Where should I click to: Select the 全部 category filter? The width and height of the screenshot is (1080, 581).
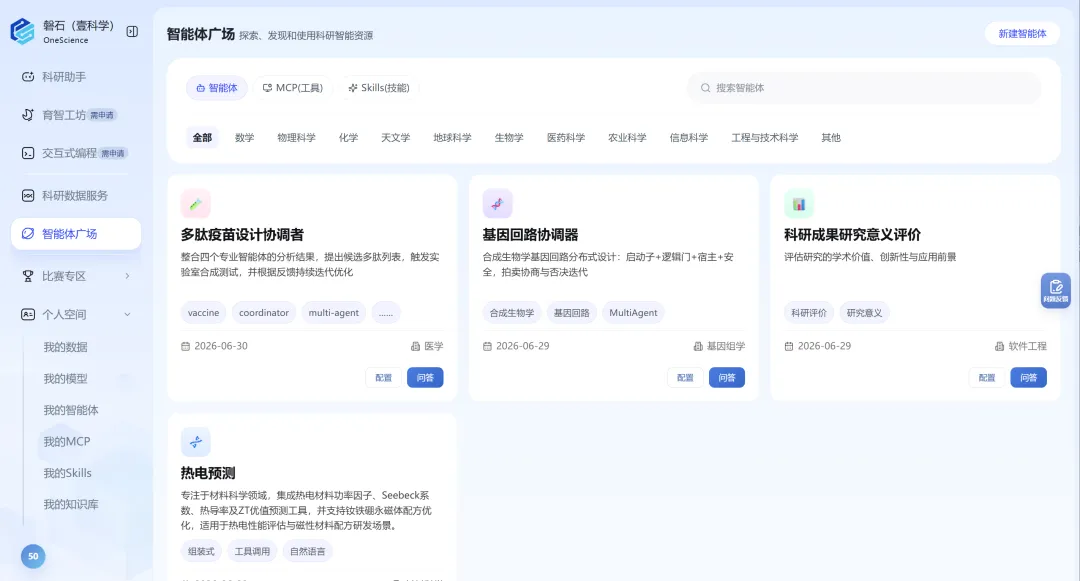click(x=202, y=138)
